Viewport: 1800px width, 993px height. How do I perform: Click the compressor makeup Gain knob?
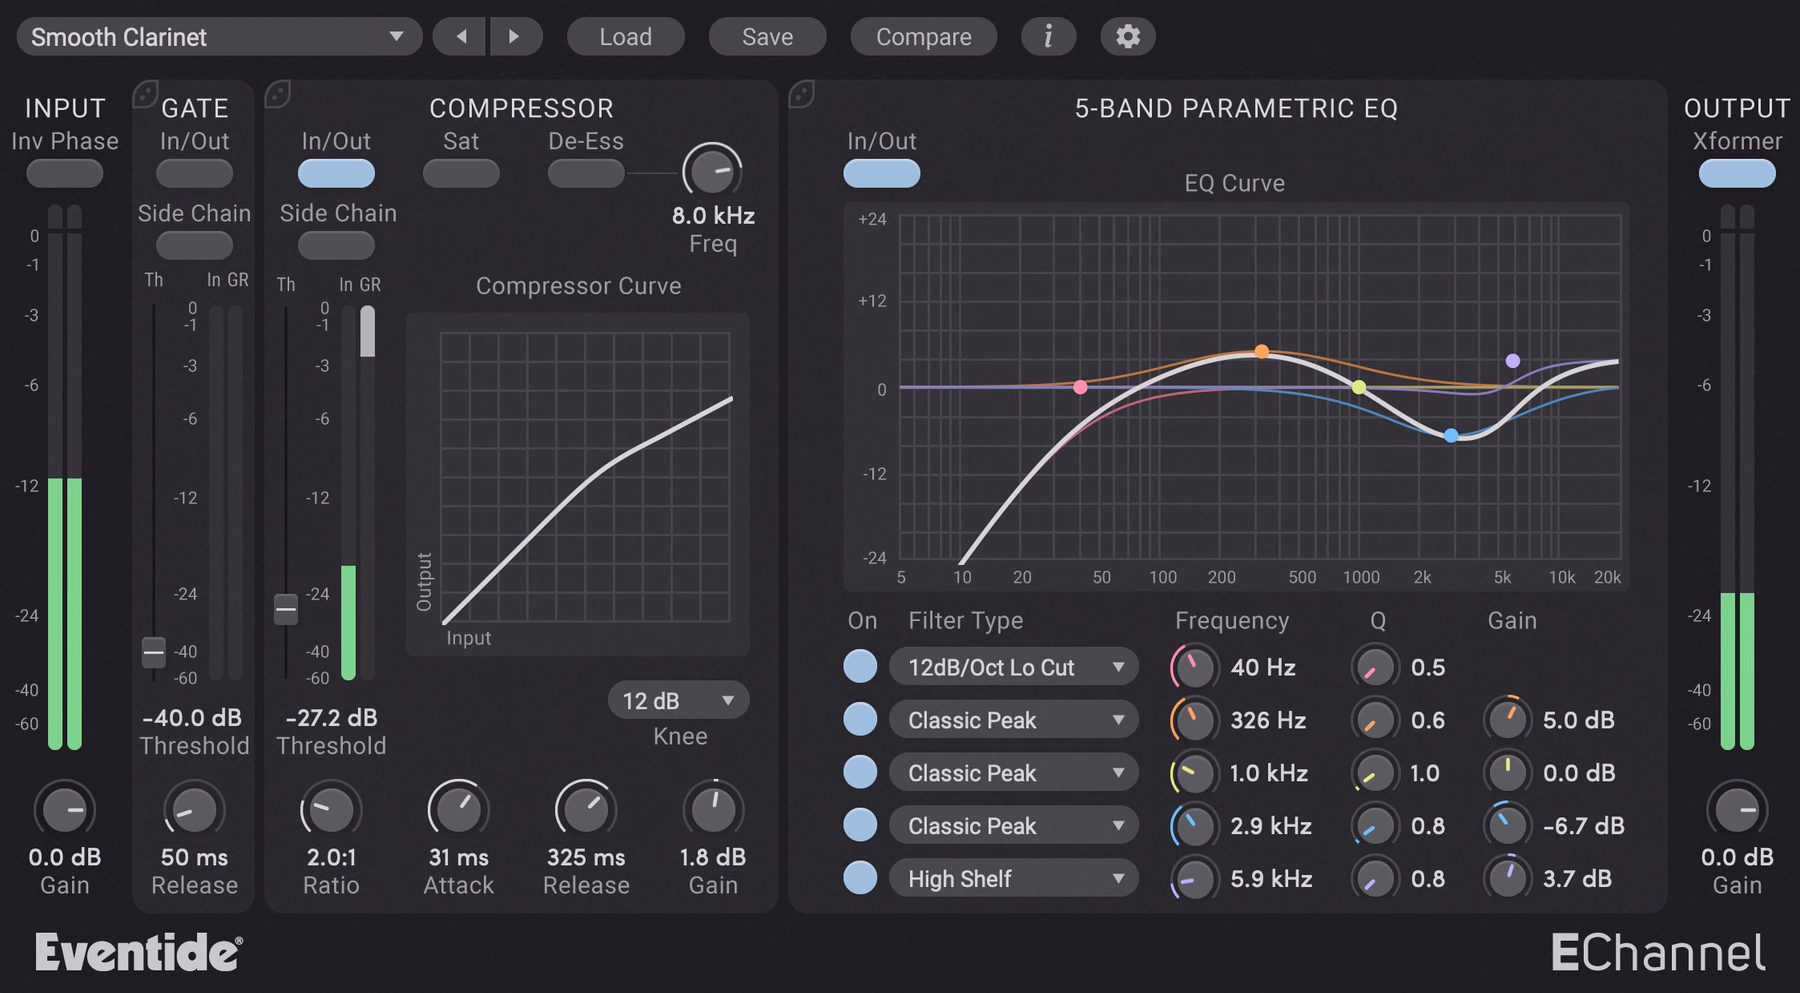713,809
